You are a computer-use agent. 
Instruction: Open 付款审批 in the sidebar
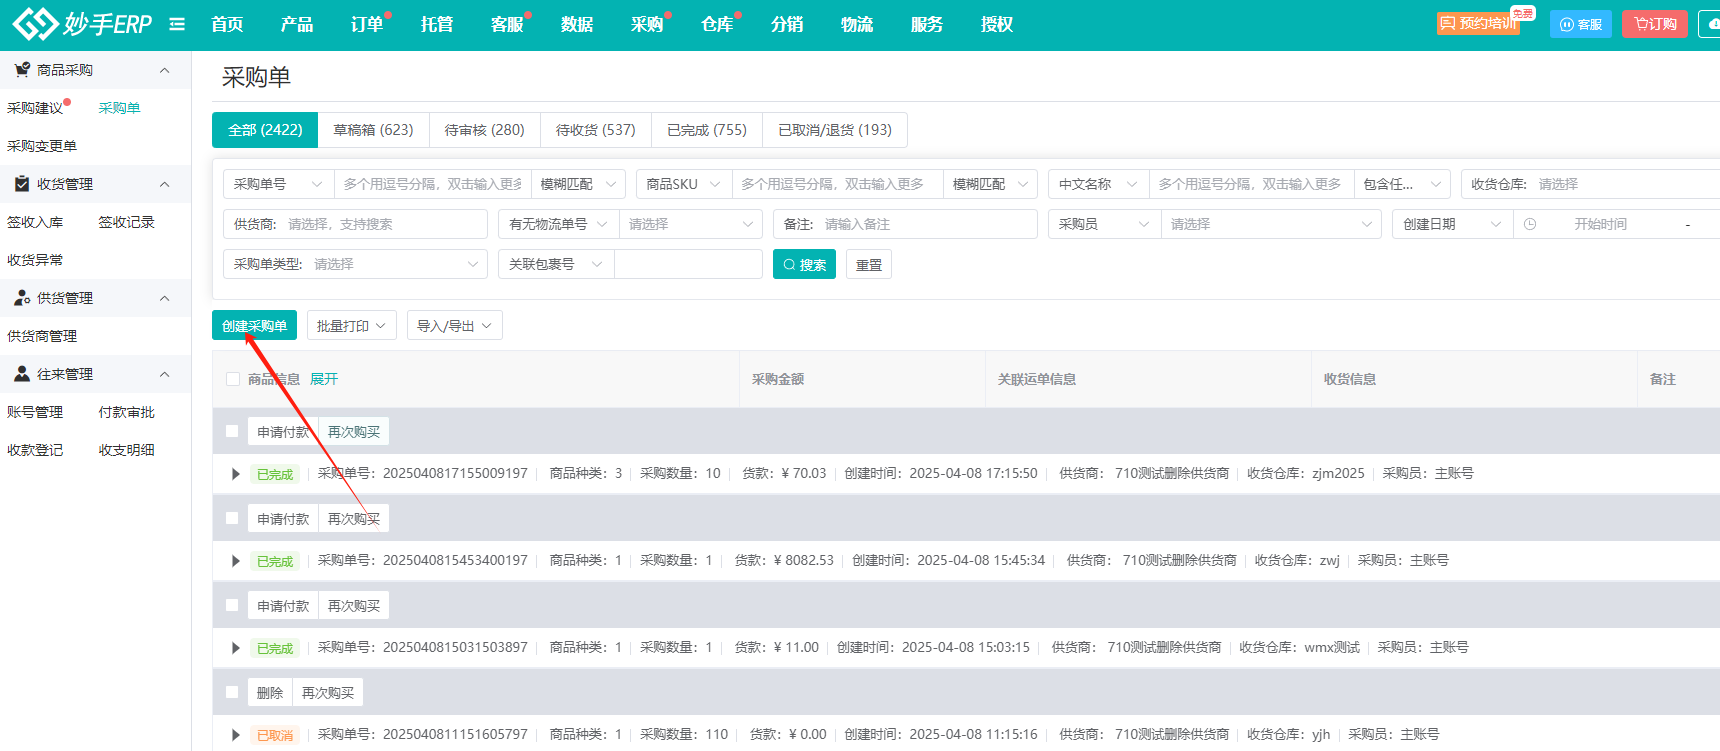click(x=127, y=412)
